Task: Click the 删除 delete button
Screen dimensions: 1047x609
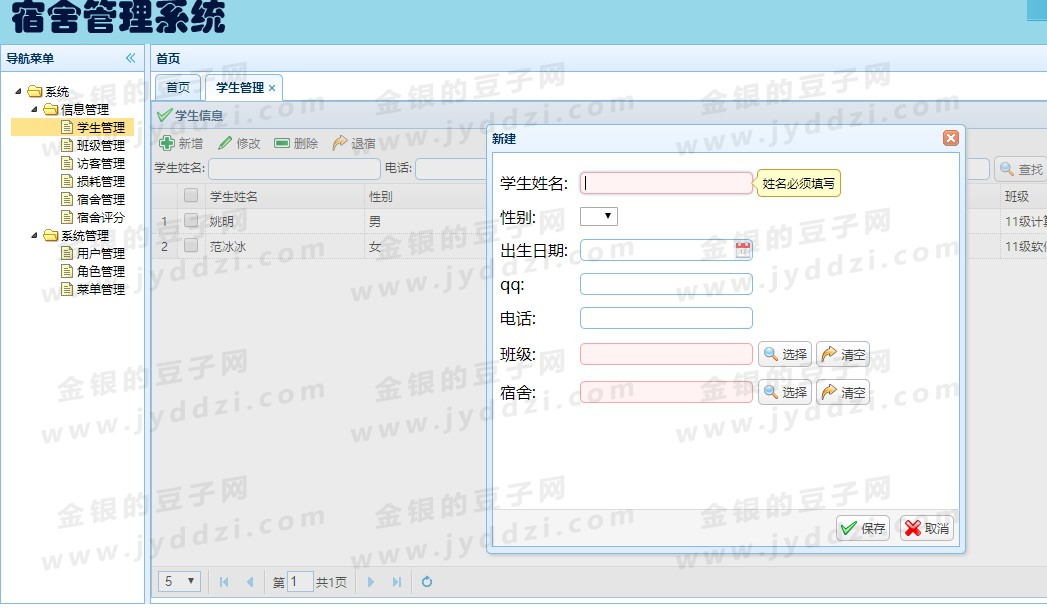Action: (x=296, y=143)
